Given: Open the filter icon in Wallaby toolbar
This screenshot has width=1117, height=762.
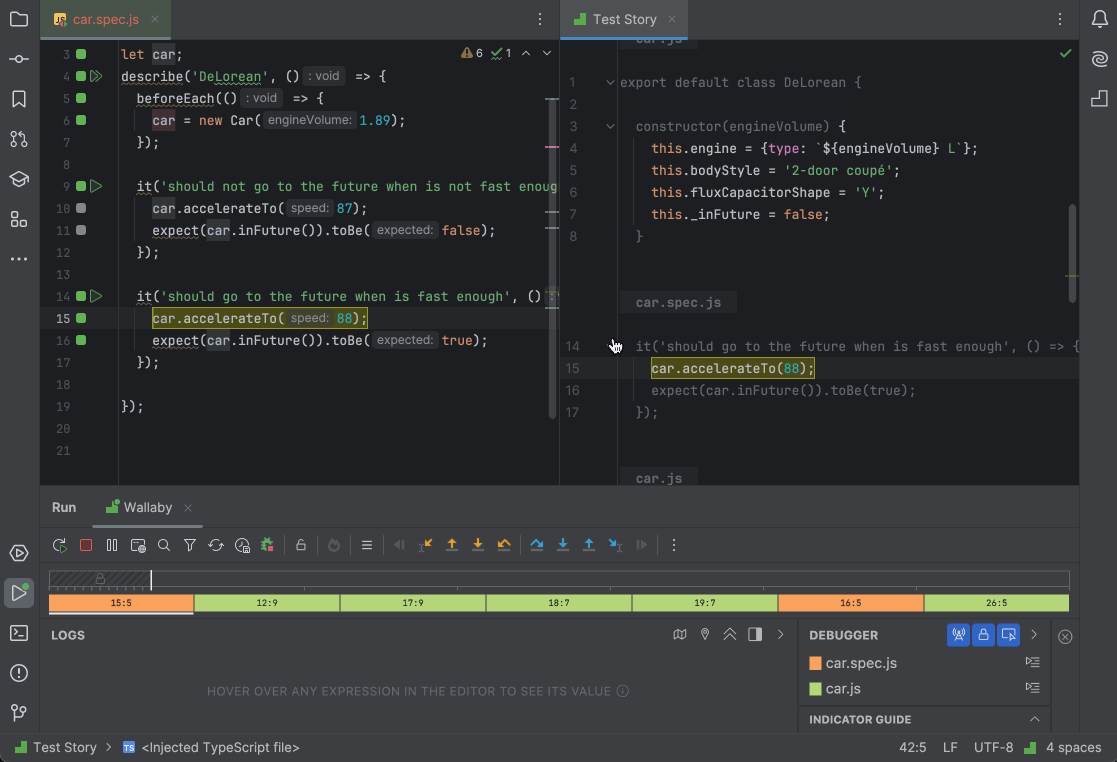Looking at the screenshot, I should click(x=191, y=545).
